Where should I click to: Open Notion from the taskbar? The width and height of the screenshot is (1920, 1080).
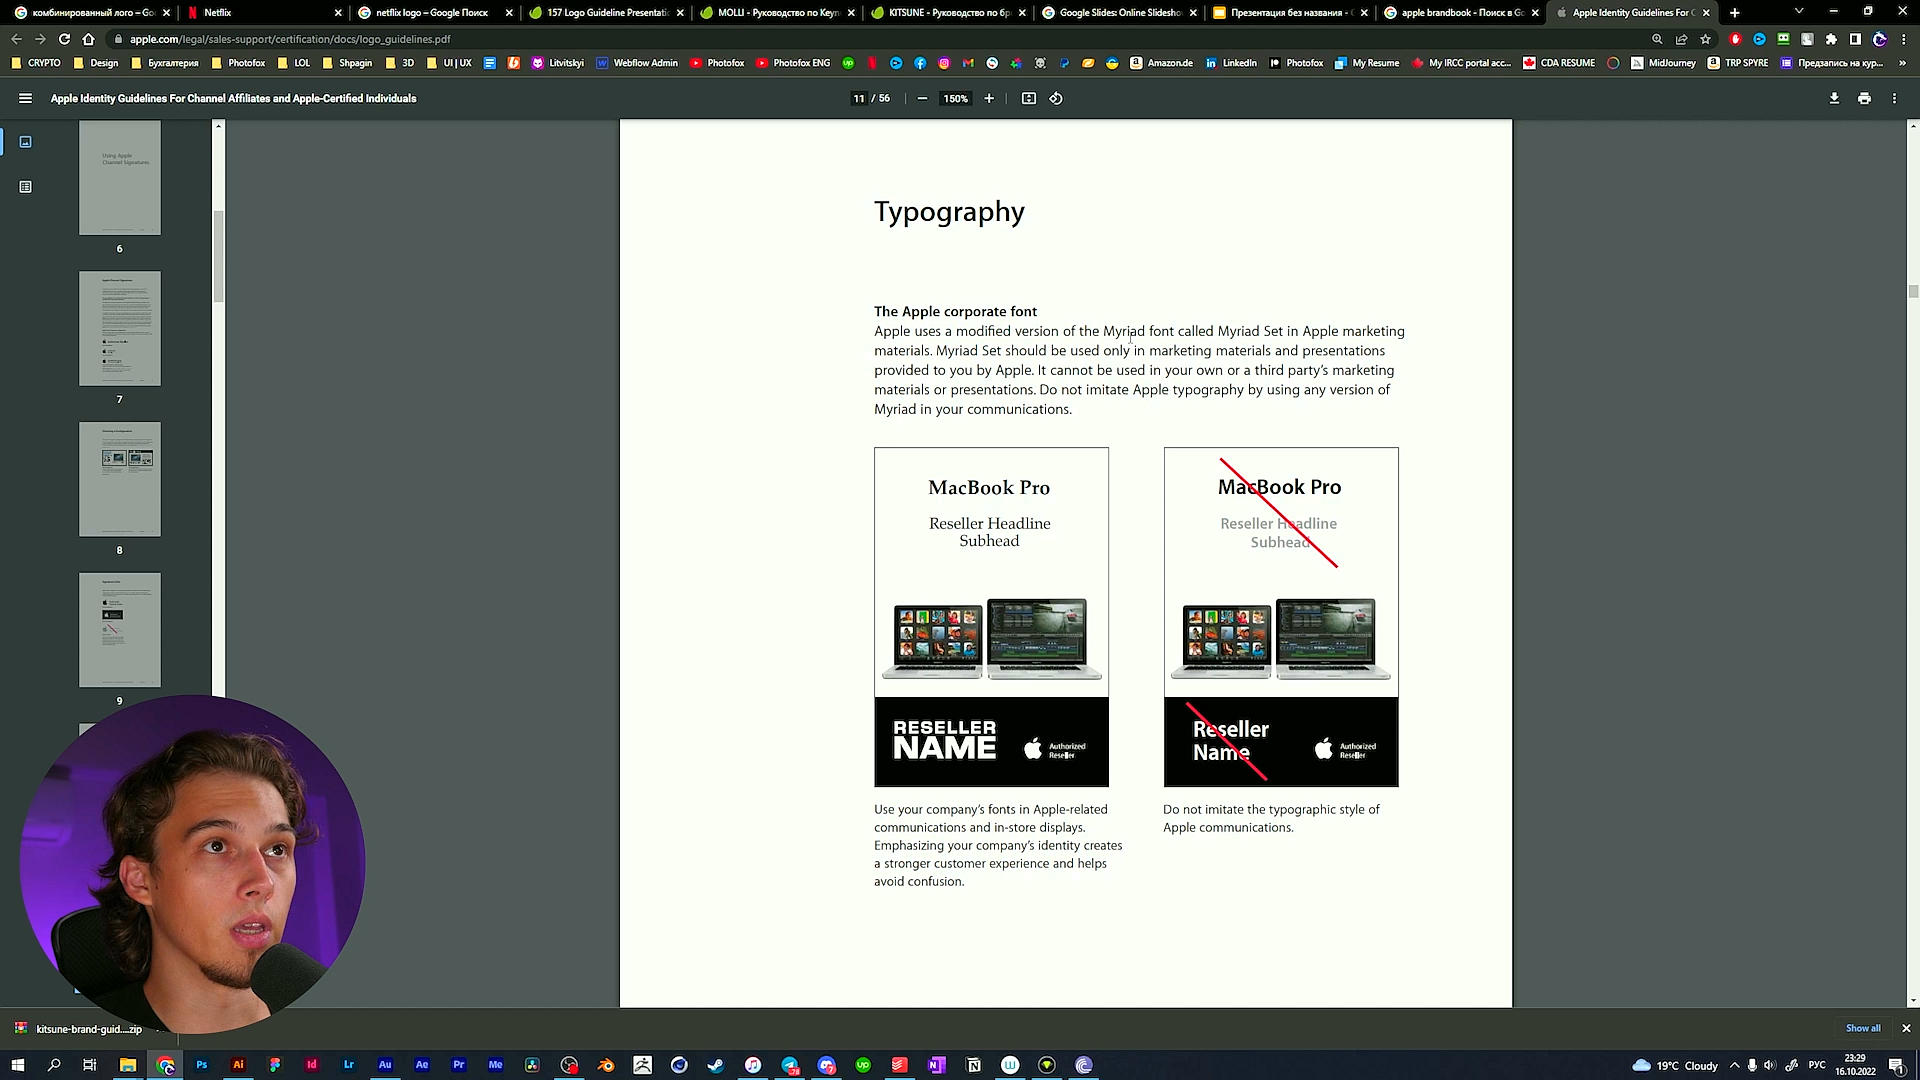pyautogui.click(x=974, y=1065)
